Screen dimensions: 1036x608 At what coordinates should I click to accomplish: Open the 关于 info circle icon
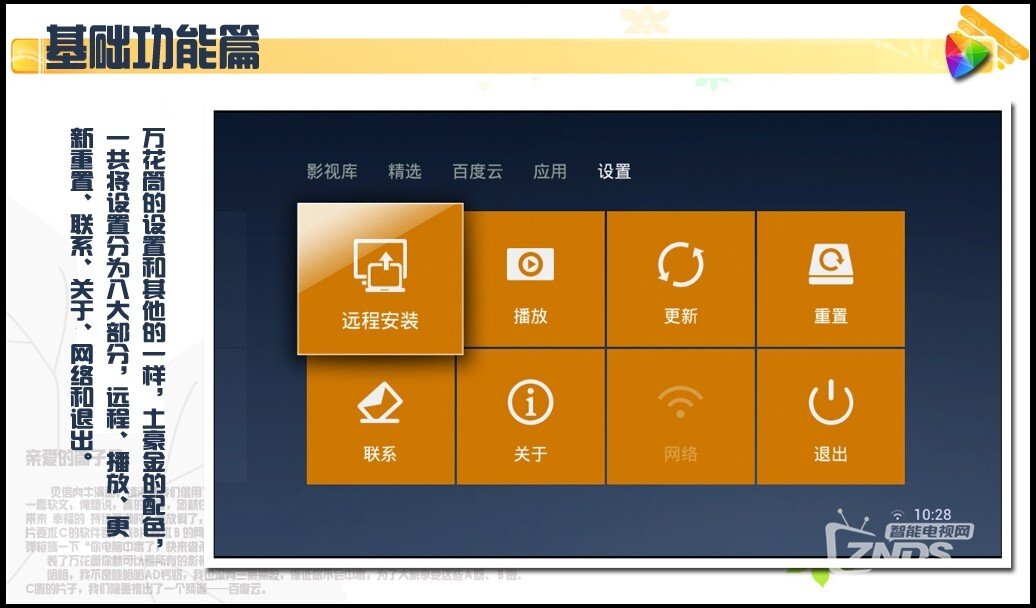(530, 402)
